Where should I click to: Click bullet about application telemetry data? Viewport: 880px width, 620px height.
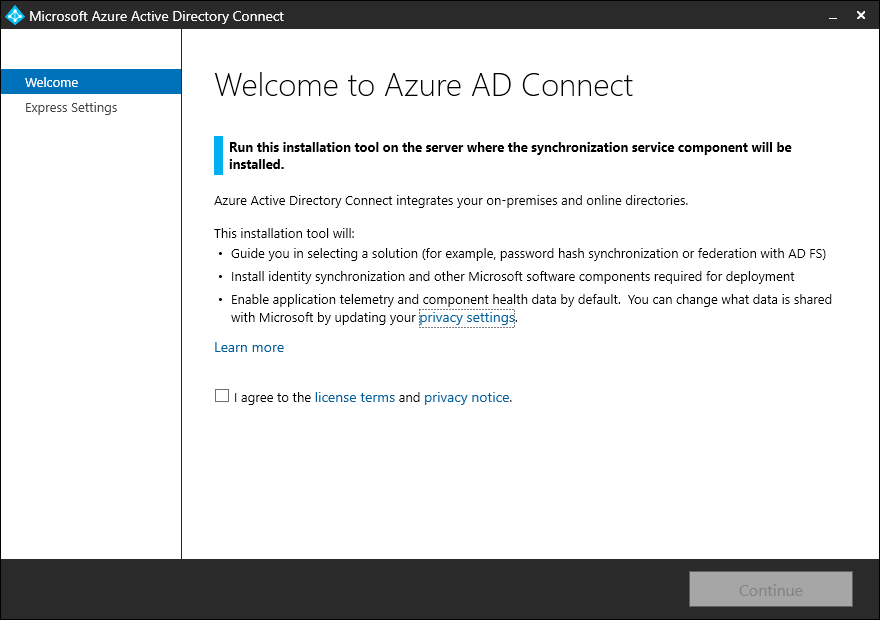(x=530, y=299)
